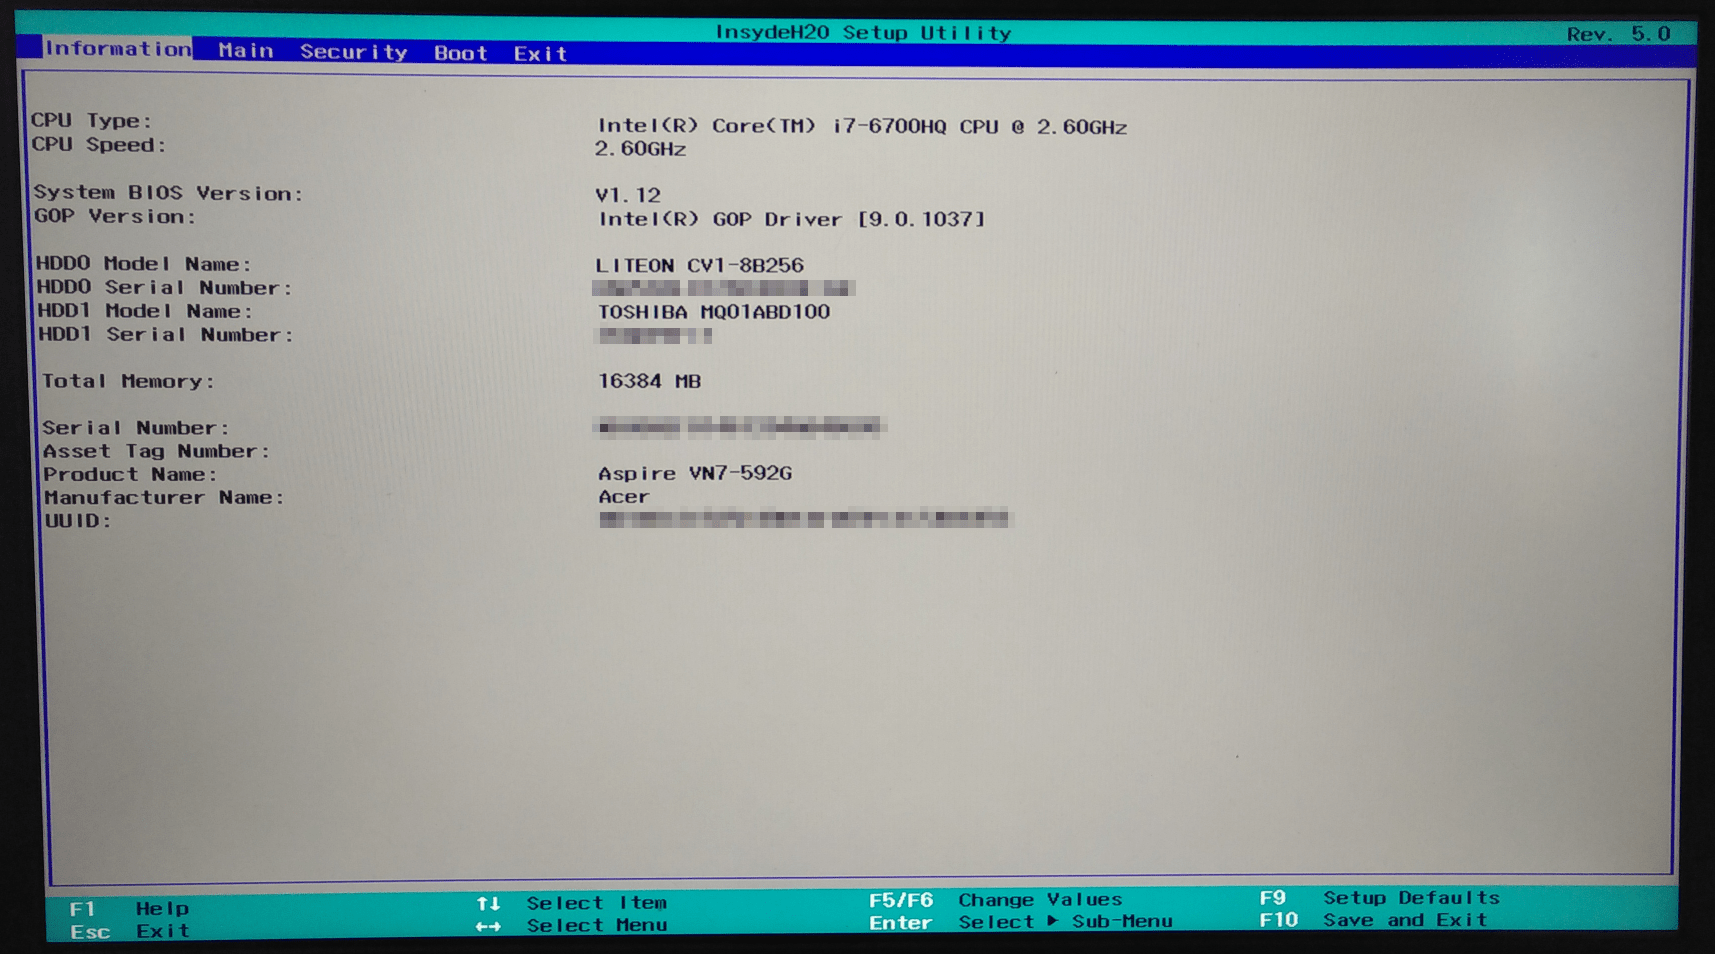The height and width of the screenshot is (954, 1715).
Task: Click the TOSHIBA MQ01ABD100 drive model
Action: [714, 312]
